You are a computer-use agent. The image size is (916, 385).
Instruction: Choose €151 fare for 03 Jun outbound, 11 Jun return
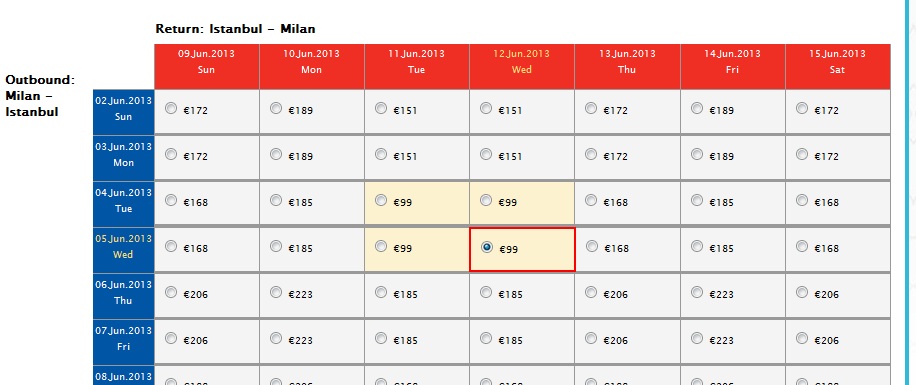point(381,154)
